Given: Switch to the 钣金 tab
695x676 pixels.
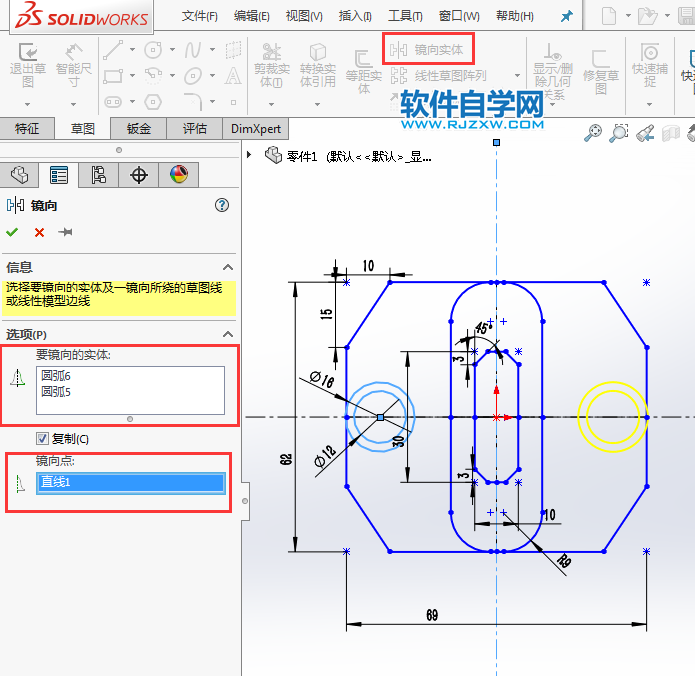Looking at the screenshot, I should [x=139, y=129].
